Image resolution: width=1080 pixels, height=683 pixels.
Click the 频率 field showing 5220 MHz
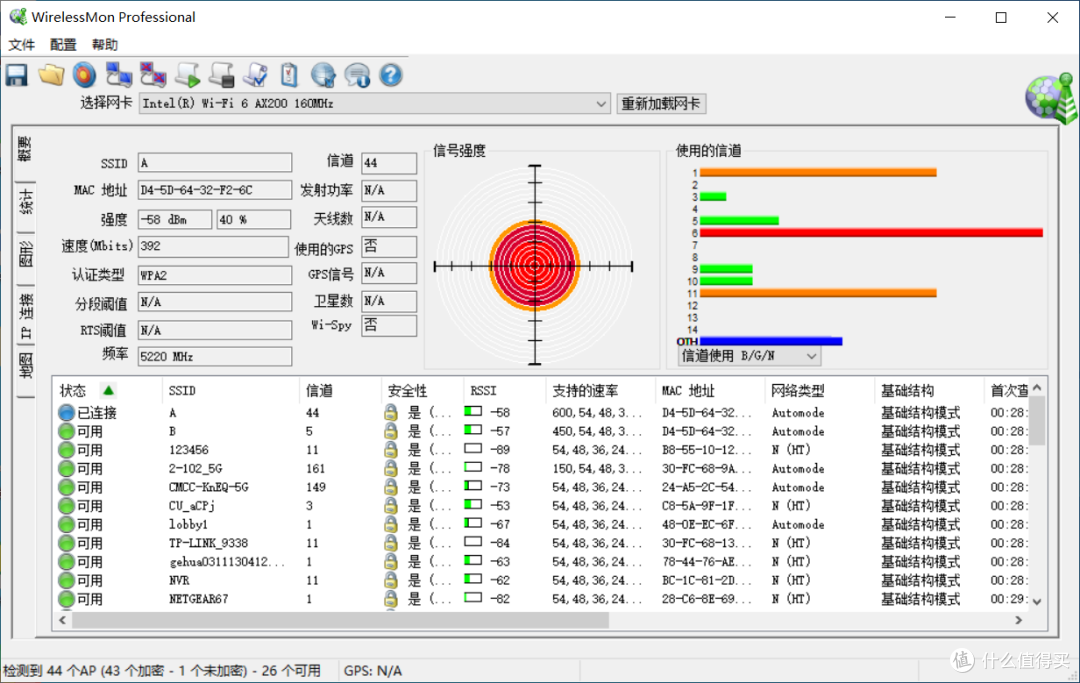[x=215, y=357]
